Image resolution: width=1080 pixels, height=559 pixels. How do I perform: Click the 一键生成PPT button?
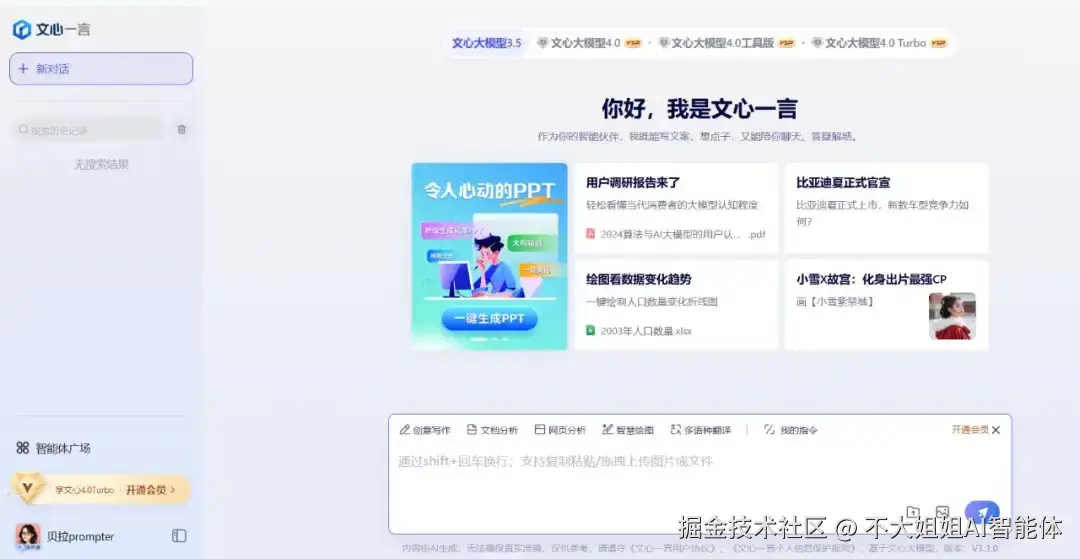click(490, 319)
